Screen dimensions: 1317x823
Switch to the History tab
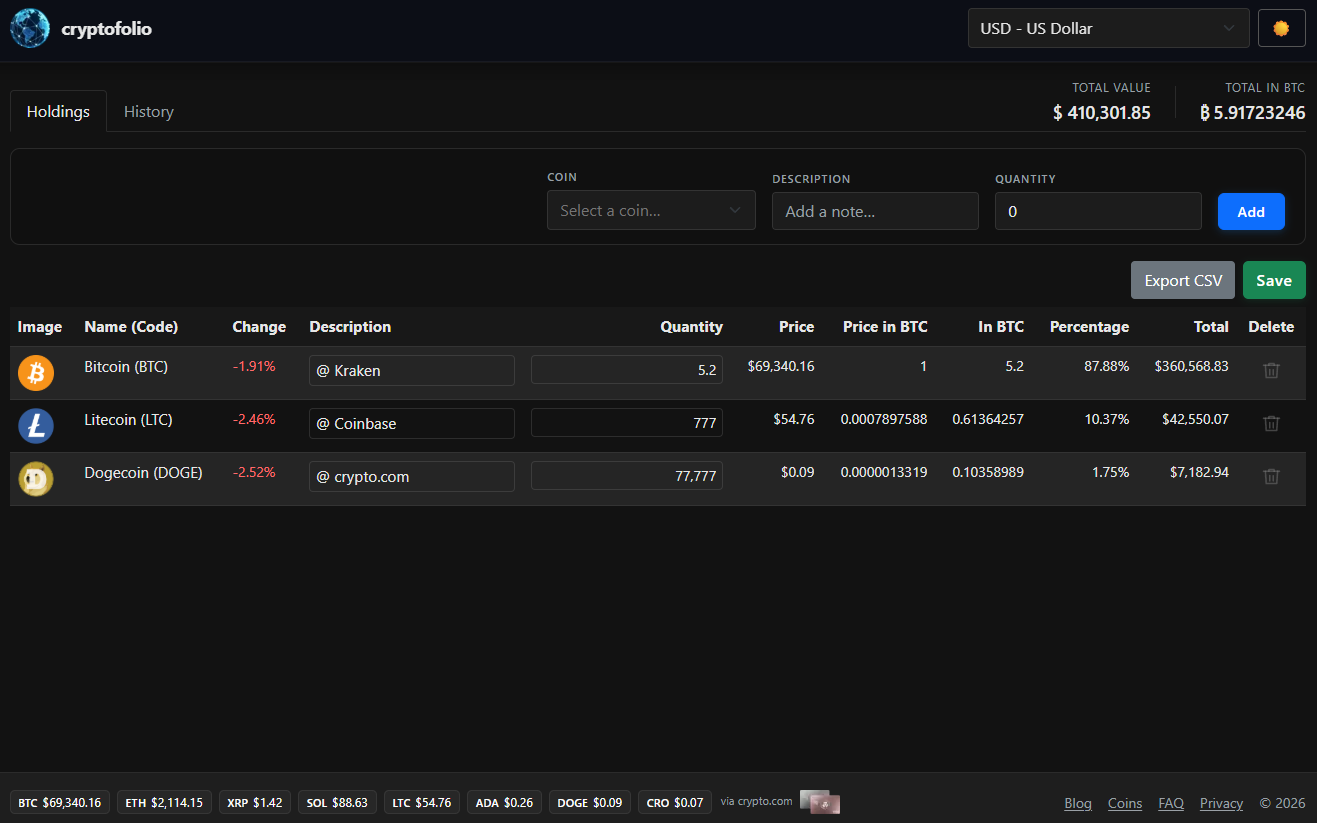click(x=148, y=111)
